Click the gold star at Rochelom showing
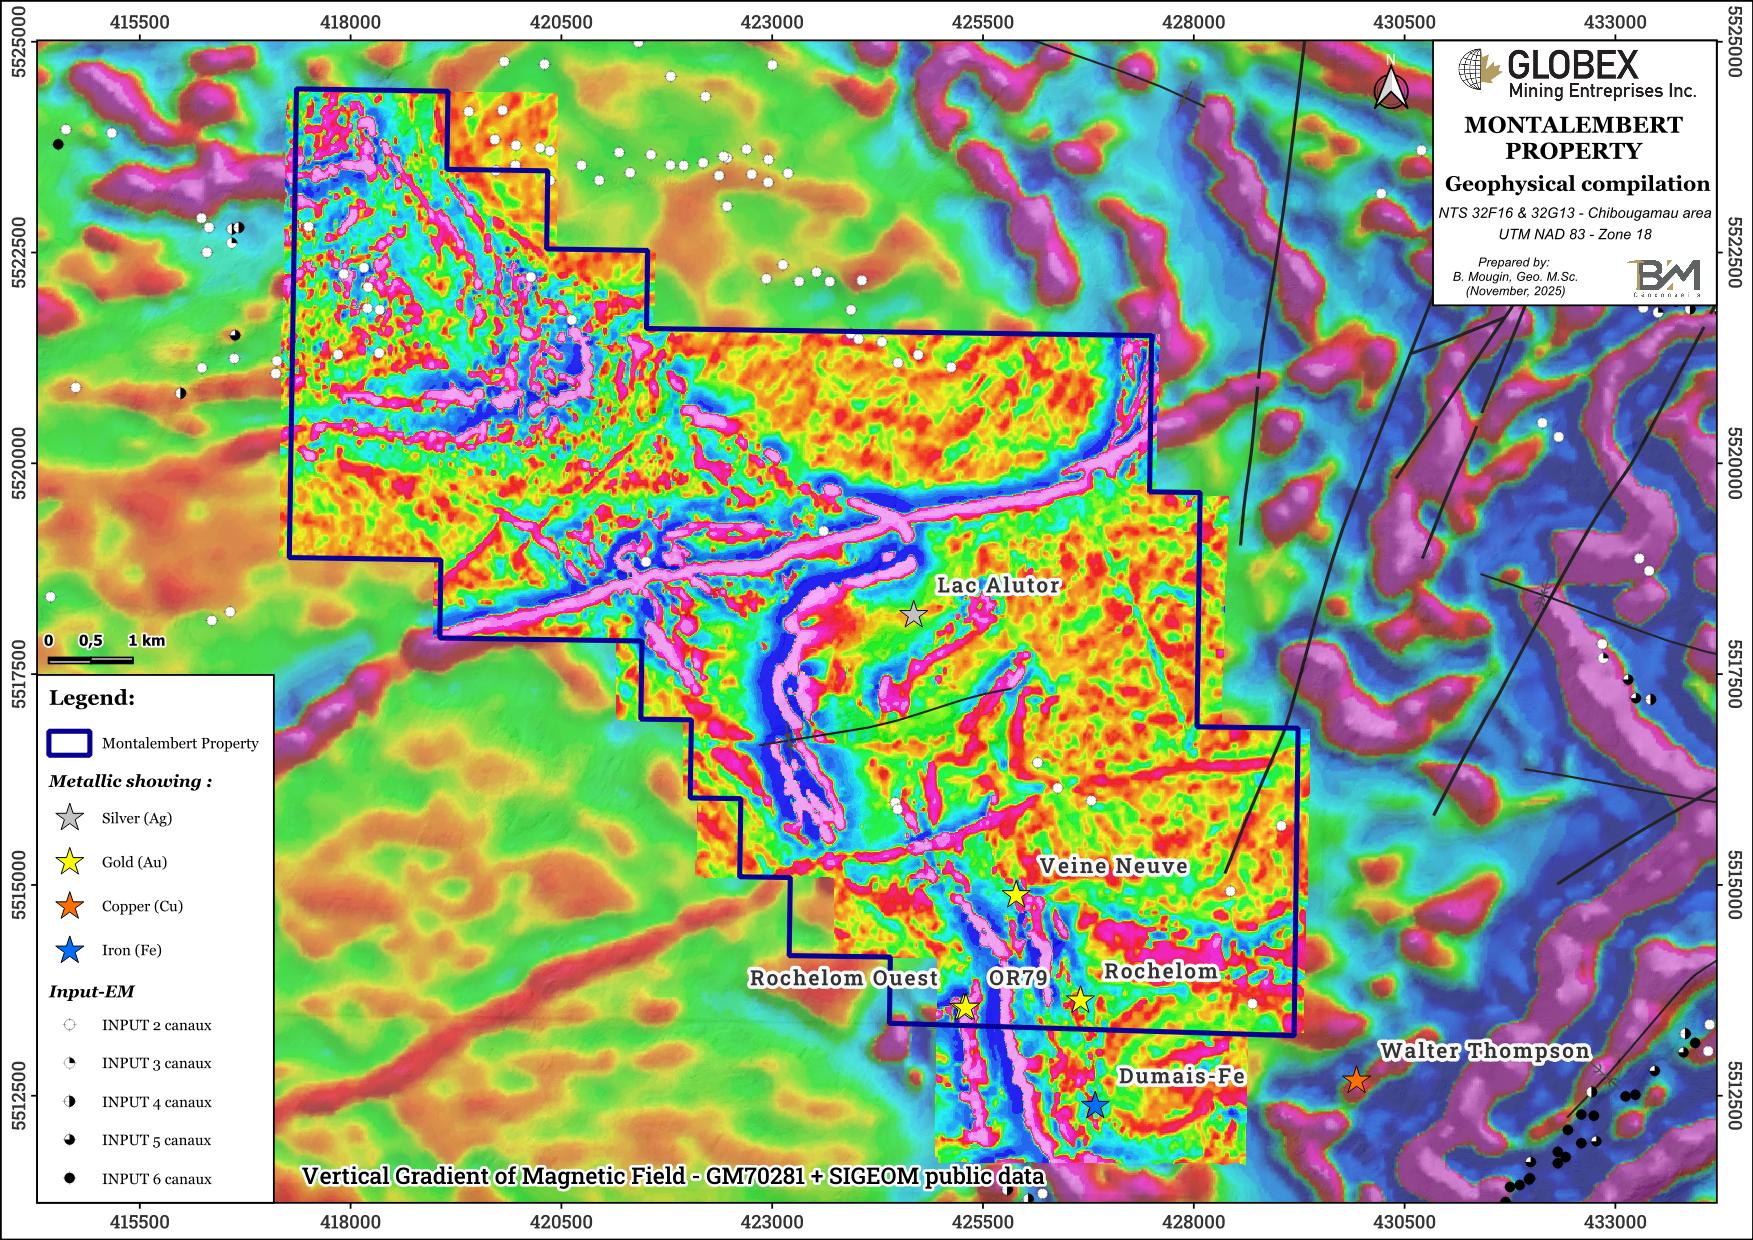This screenshot has height=1240, width=1753. tap(1079, 1000)
